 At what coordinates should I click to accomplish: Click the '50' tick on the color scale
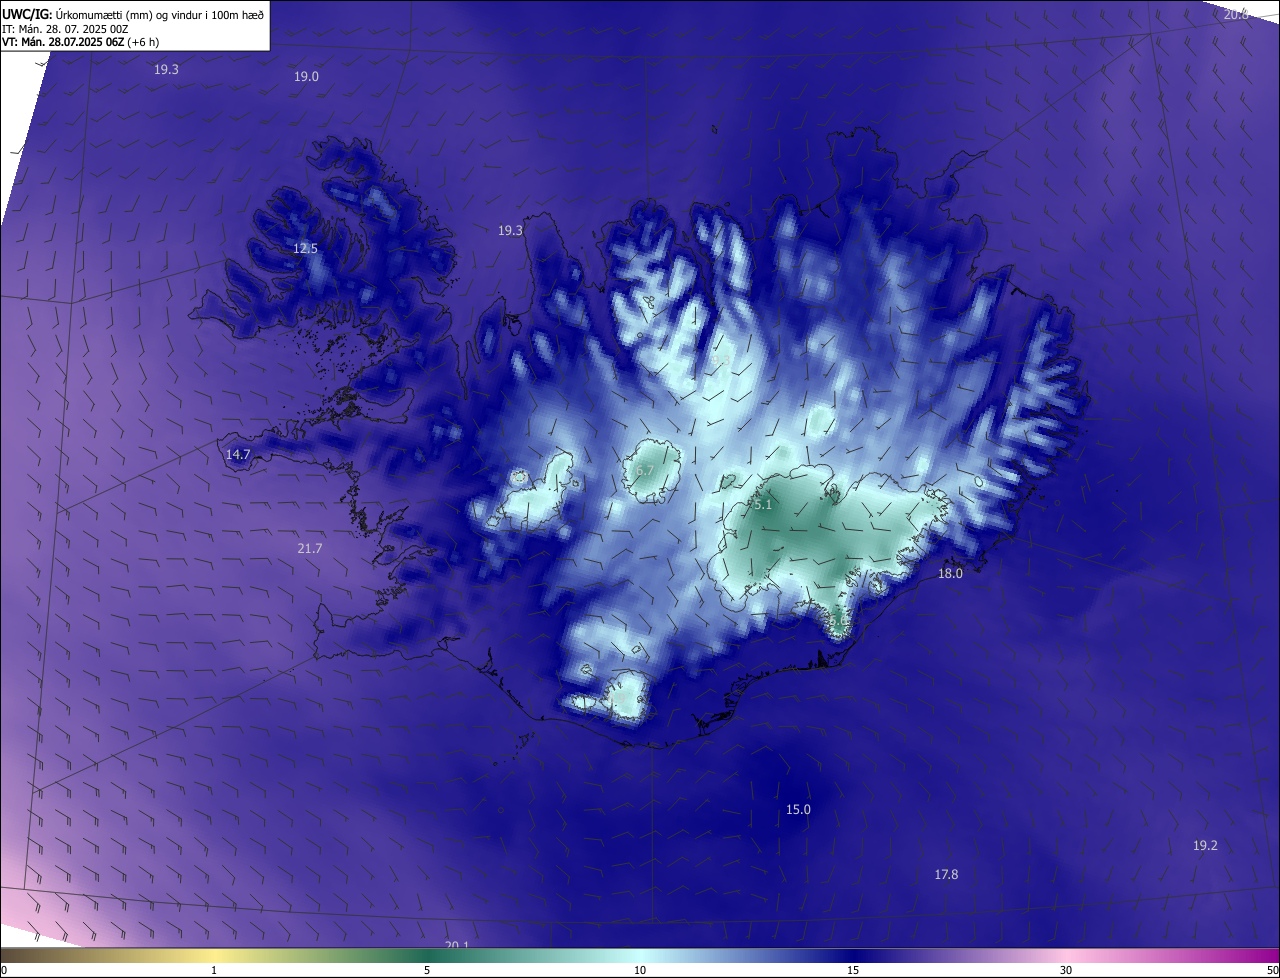(1272, 970)
